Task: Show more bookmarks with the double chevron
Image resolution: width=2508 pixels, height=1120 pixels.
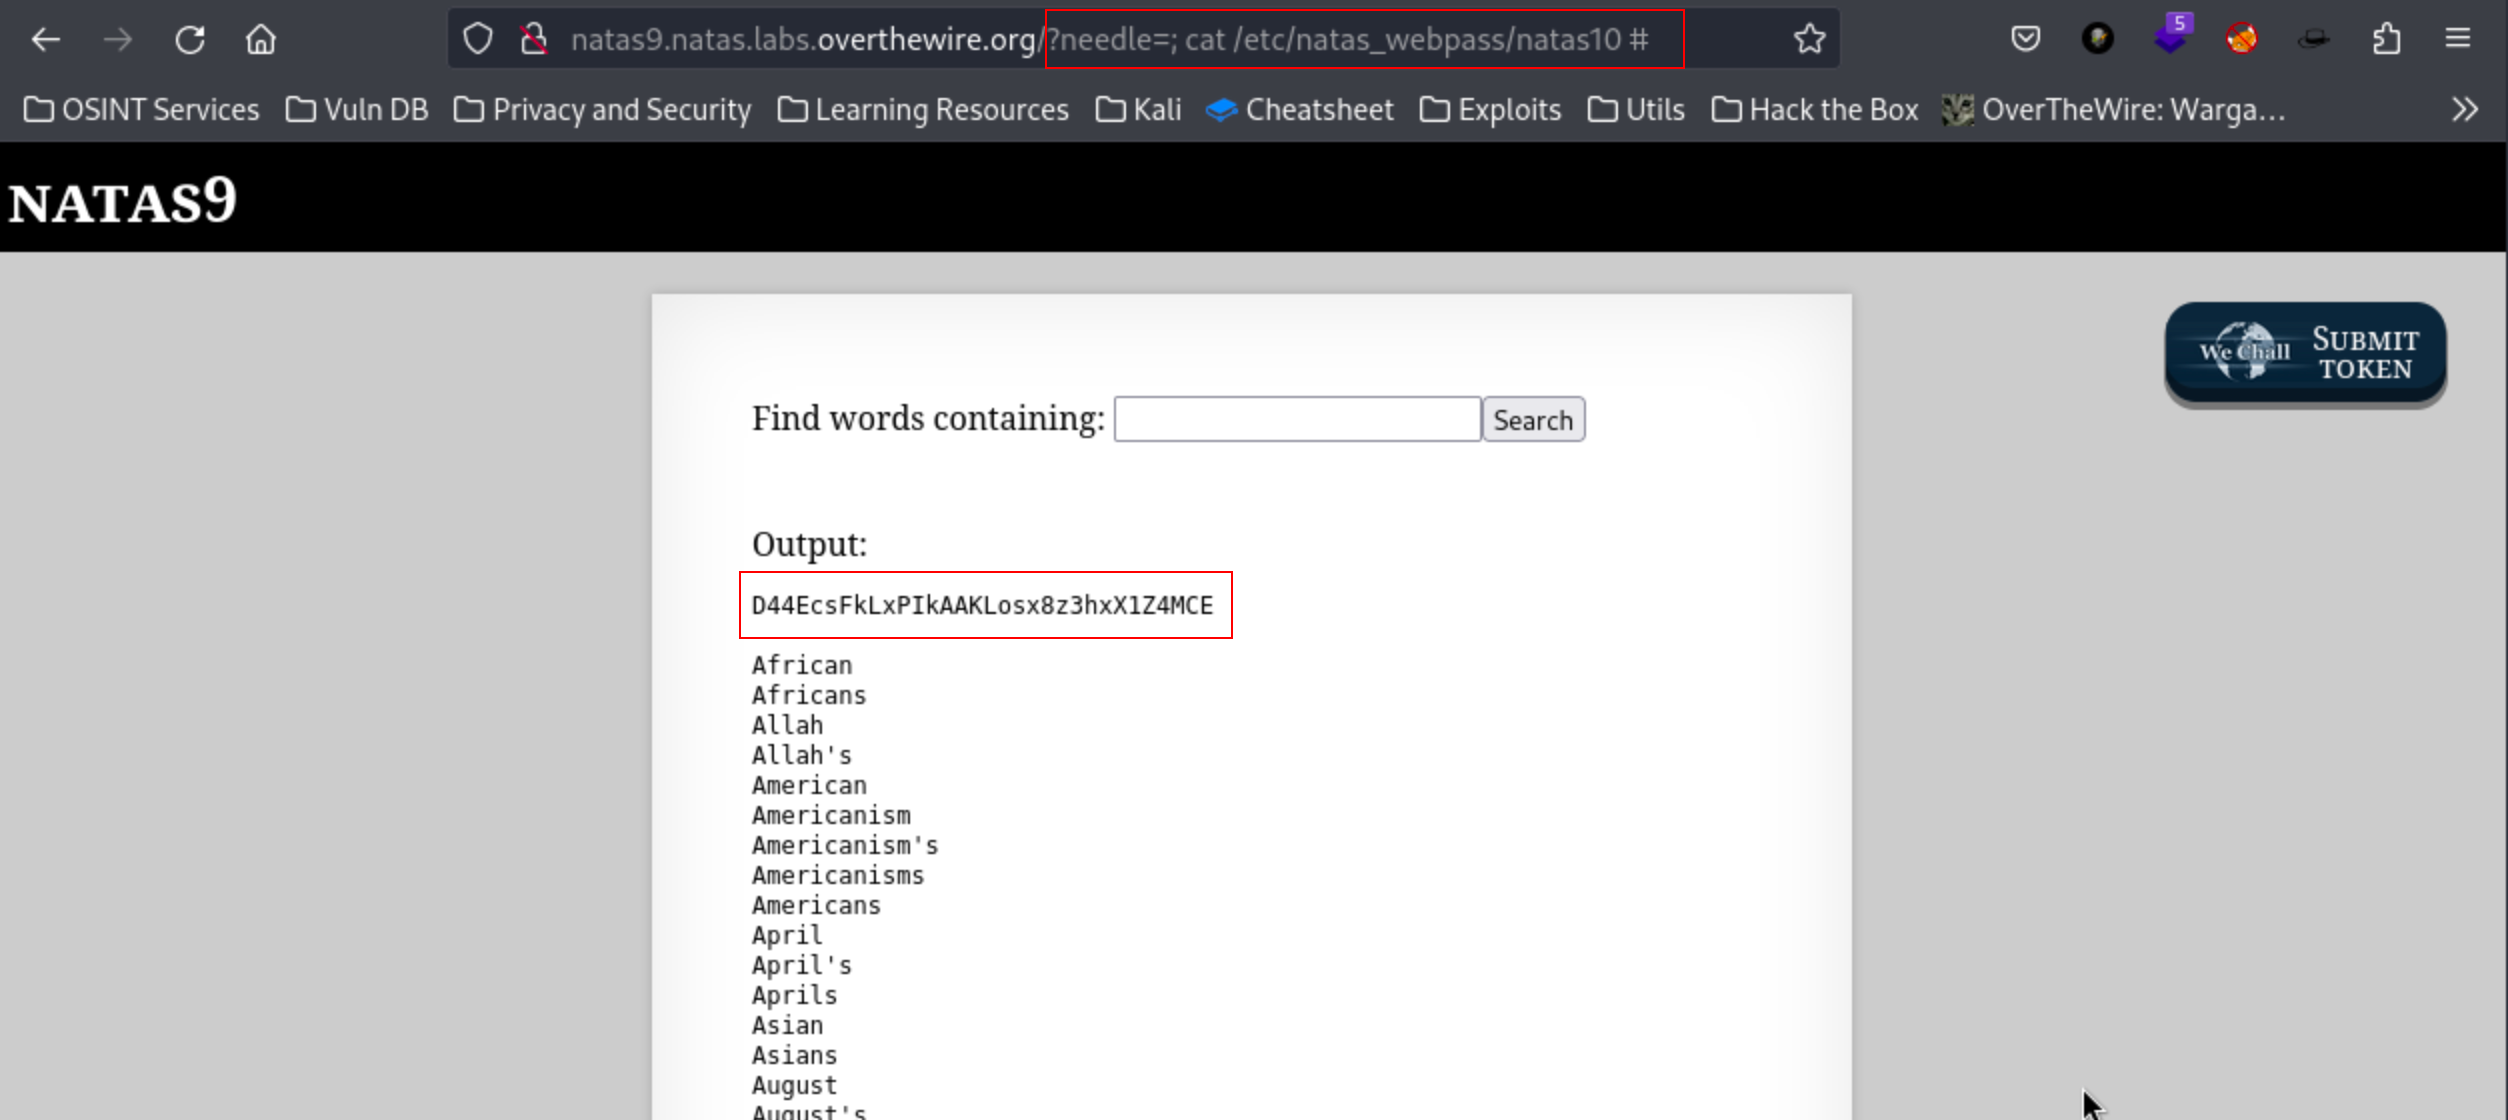Action: (2464, 109)
